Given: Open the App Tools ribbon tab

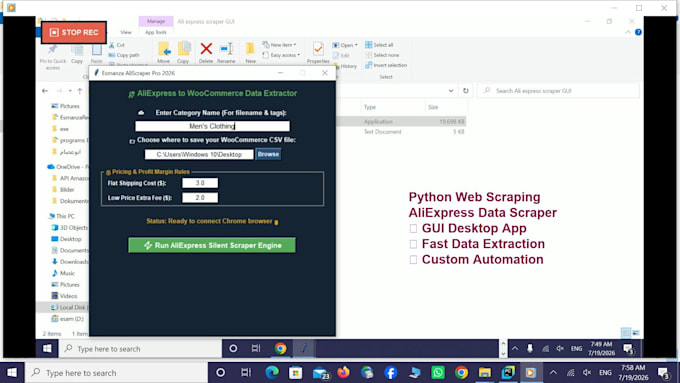Looking at the screenshot, I should pyautogui.click(x=156, y=32).
